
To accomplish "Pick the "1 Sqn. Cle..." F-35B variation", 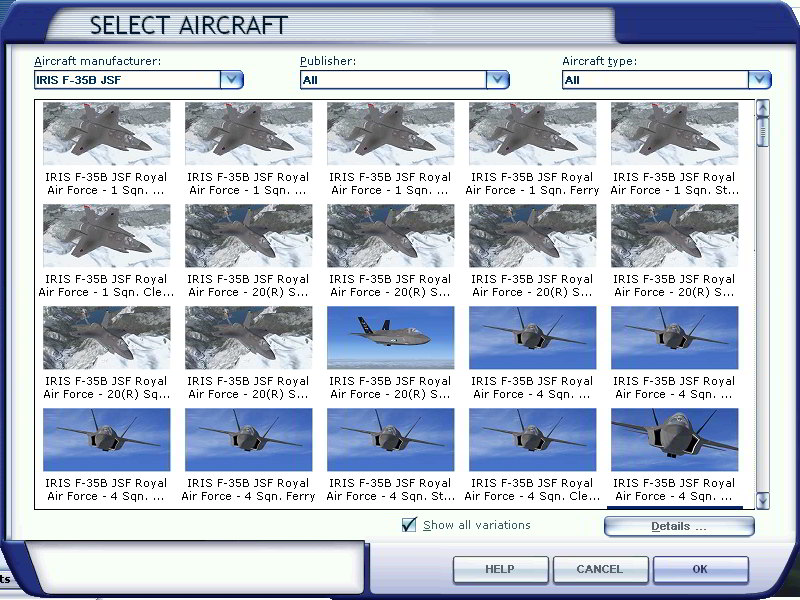I will tap(107, 235).
